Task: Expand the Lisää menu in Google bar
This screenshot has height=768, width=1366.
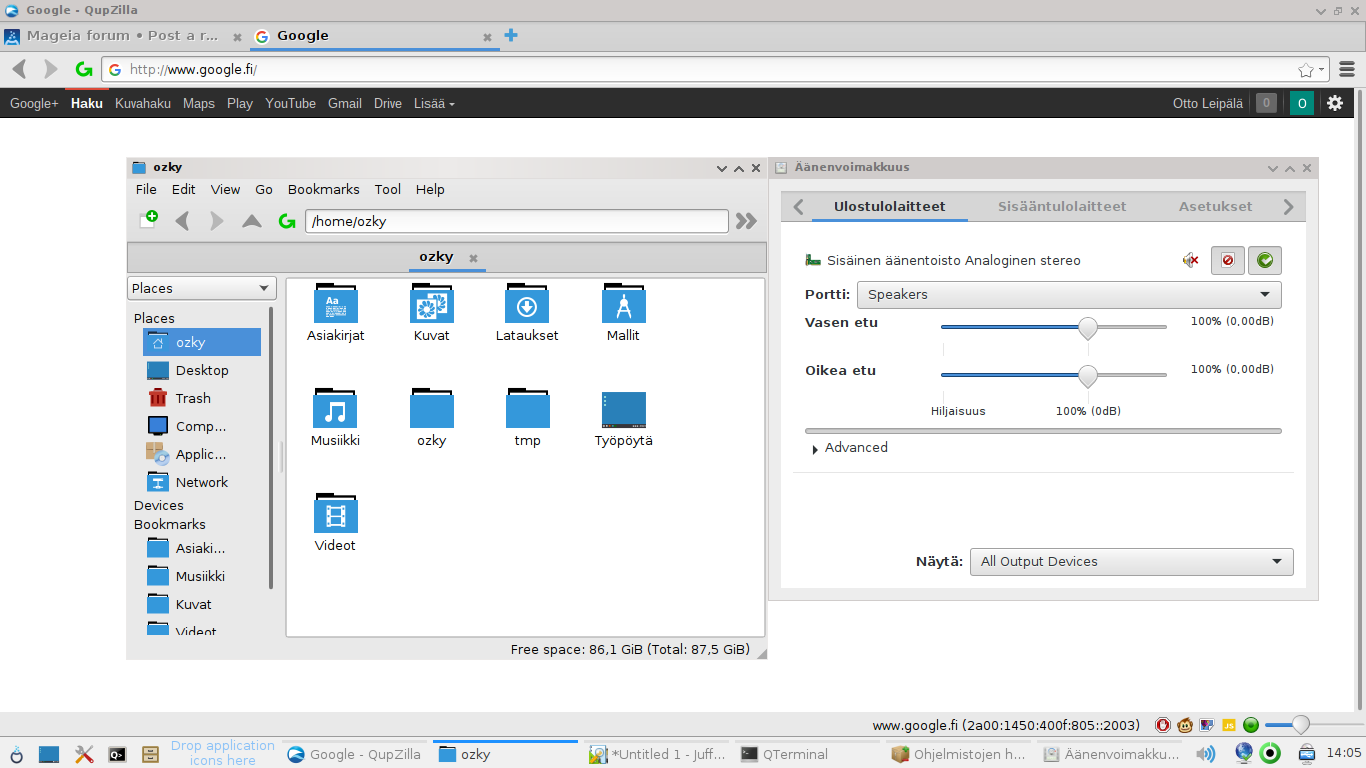Action: (434, 103)
